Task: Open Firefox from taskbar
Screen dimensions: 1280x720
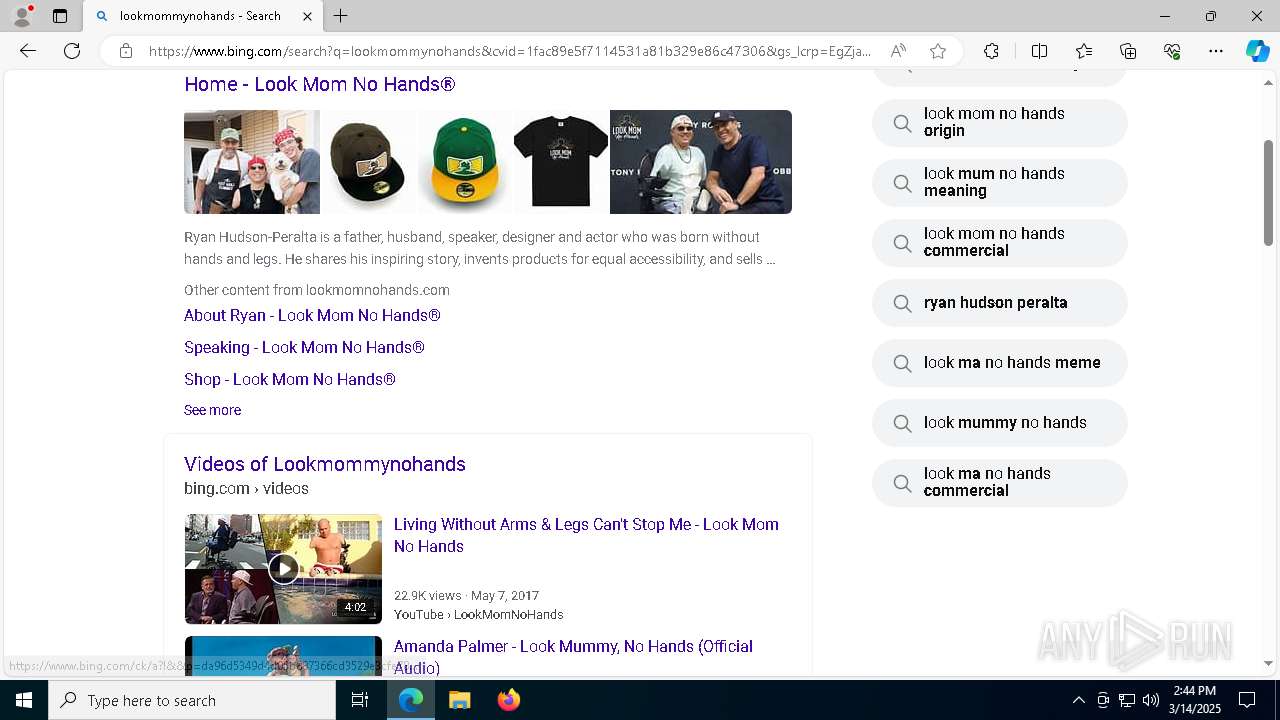Action: pos(508,700)
